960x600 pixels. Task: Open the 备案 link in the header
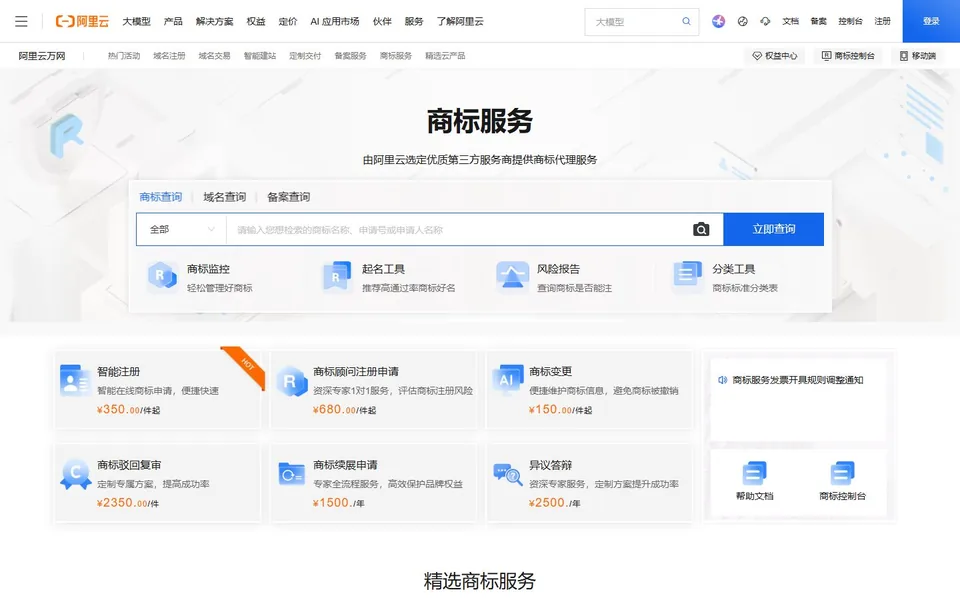point(819,21)
